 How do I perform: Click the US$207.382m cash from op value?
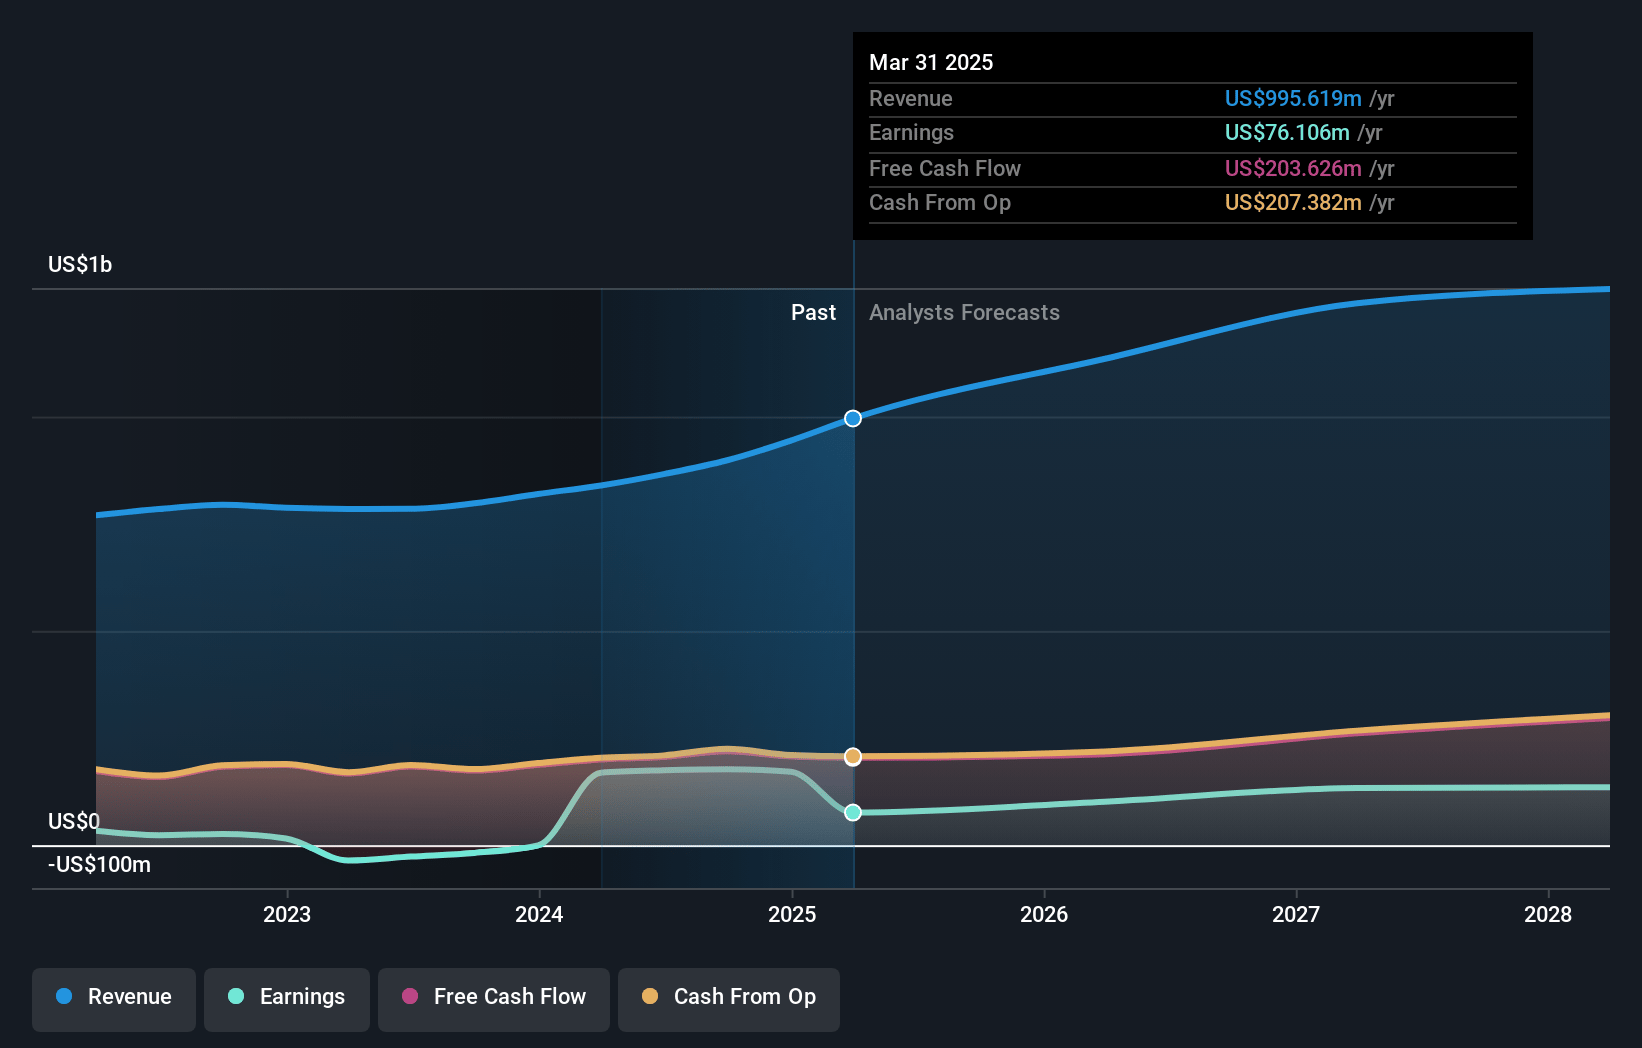(x=1293, y=202)
